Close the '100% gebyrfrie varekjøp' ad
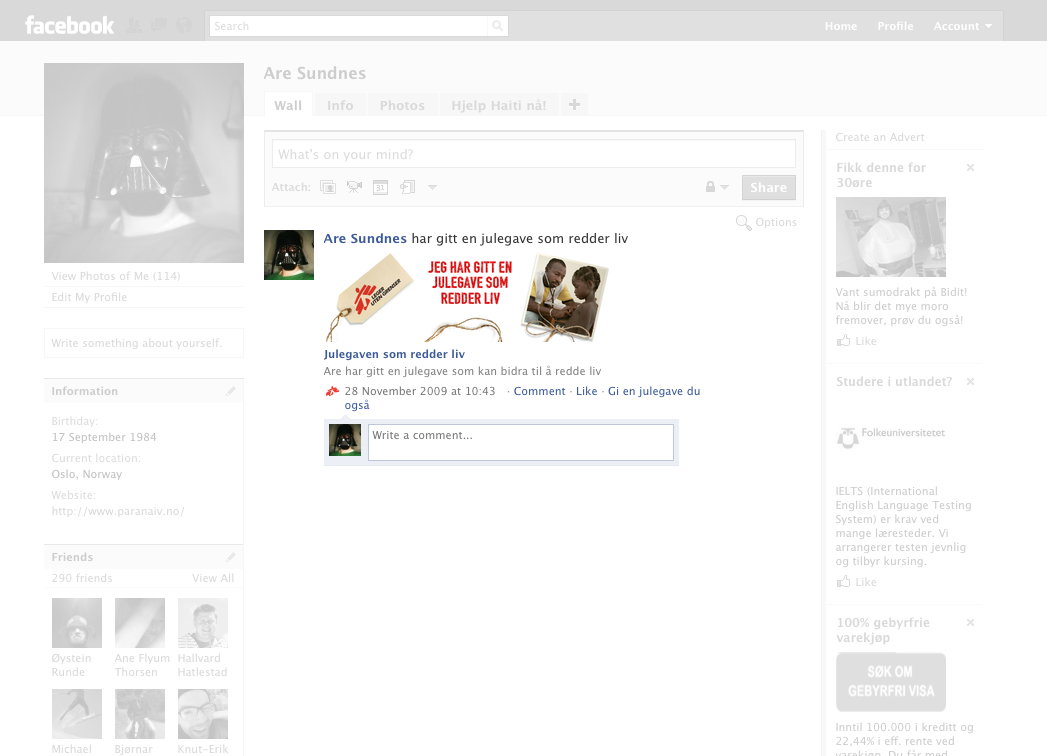The height and width of the screenshot is (756, 1047). pos(970,622)
